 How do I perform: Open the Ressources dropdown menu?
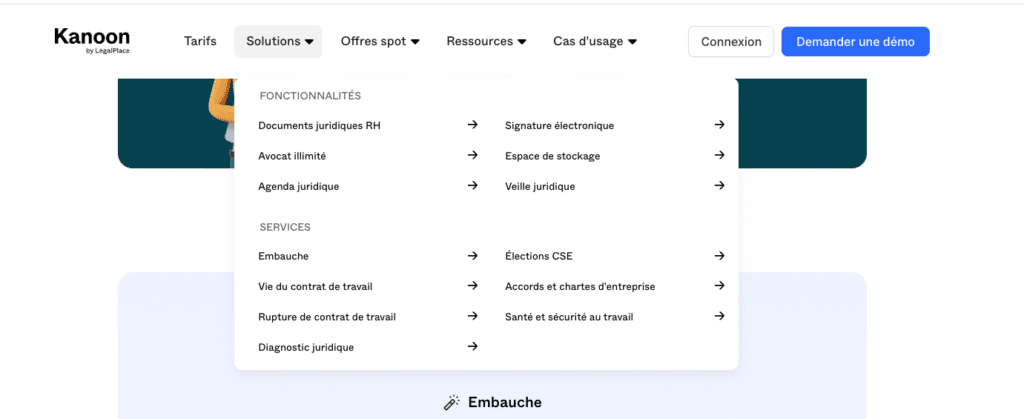click(486, 42)
